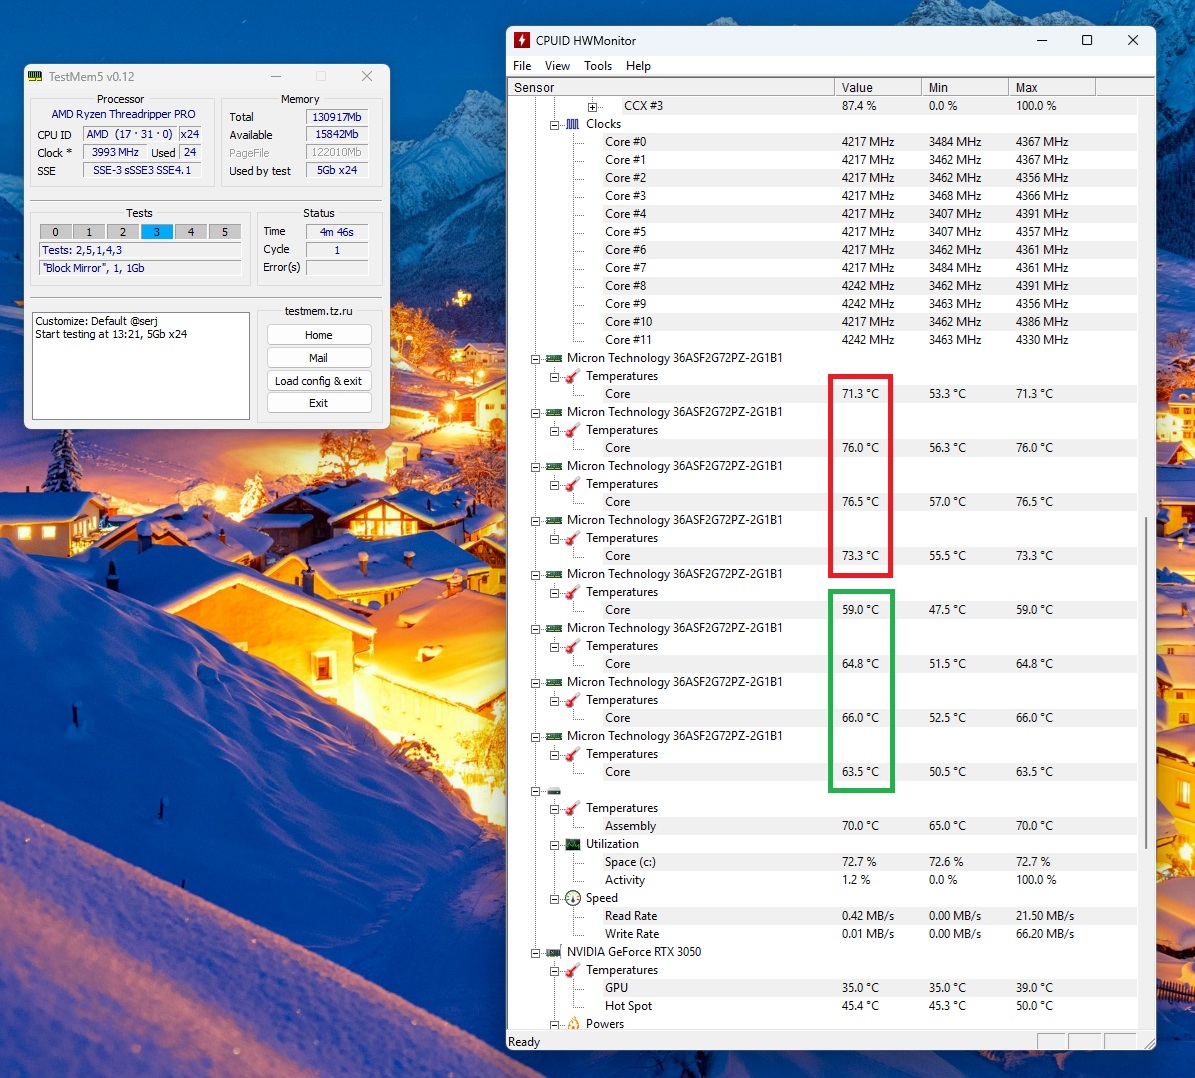This screenshot has height=1078, width=1195.
Task: Open the File menu in HWMonitor
Action: tap(522, 66)
